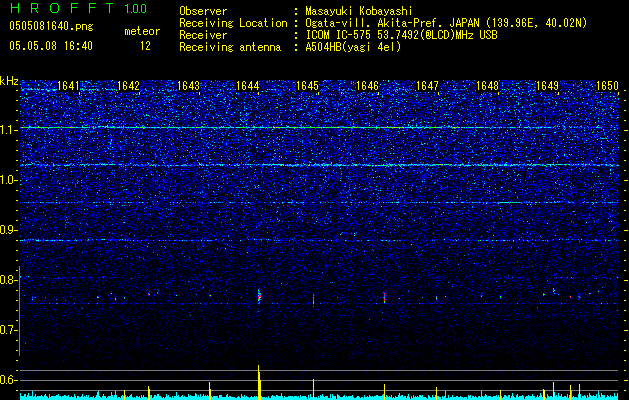Screen dimensions: 629x400
Task: Click the HROFFT title text
Action: (58, 9)
